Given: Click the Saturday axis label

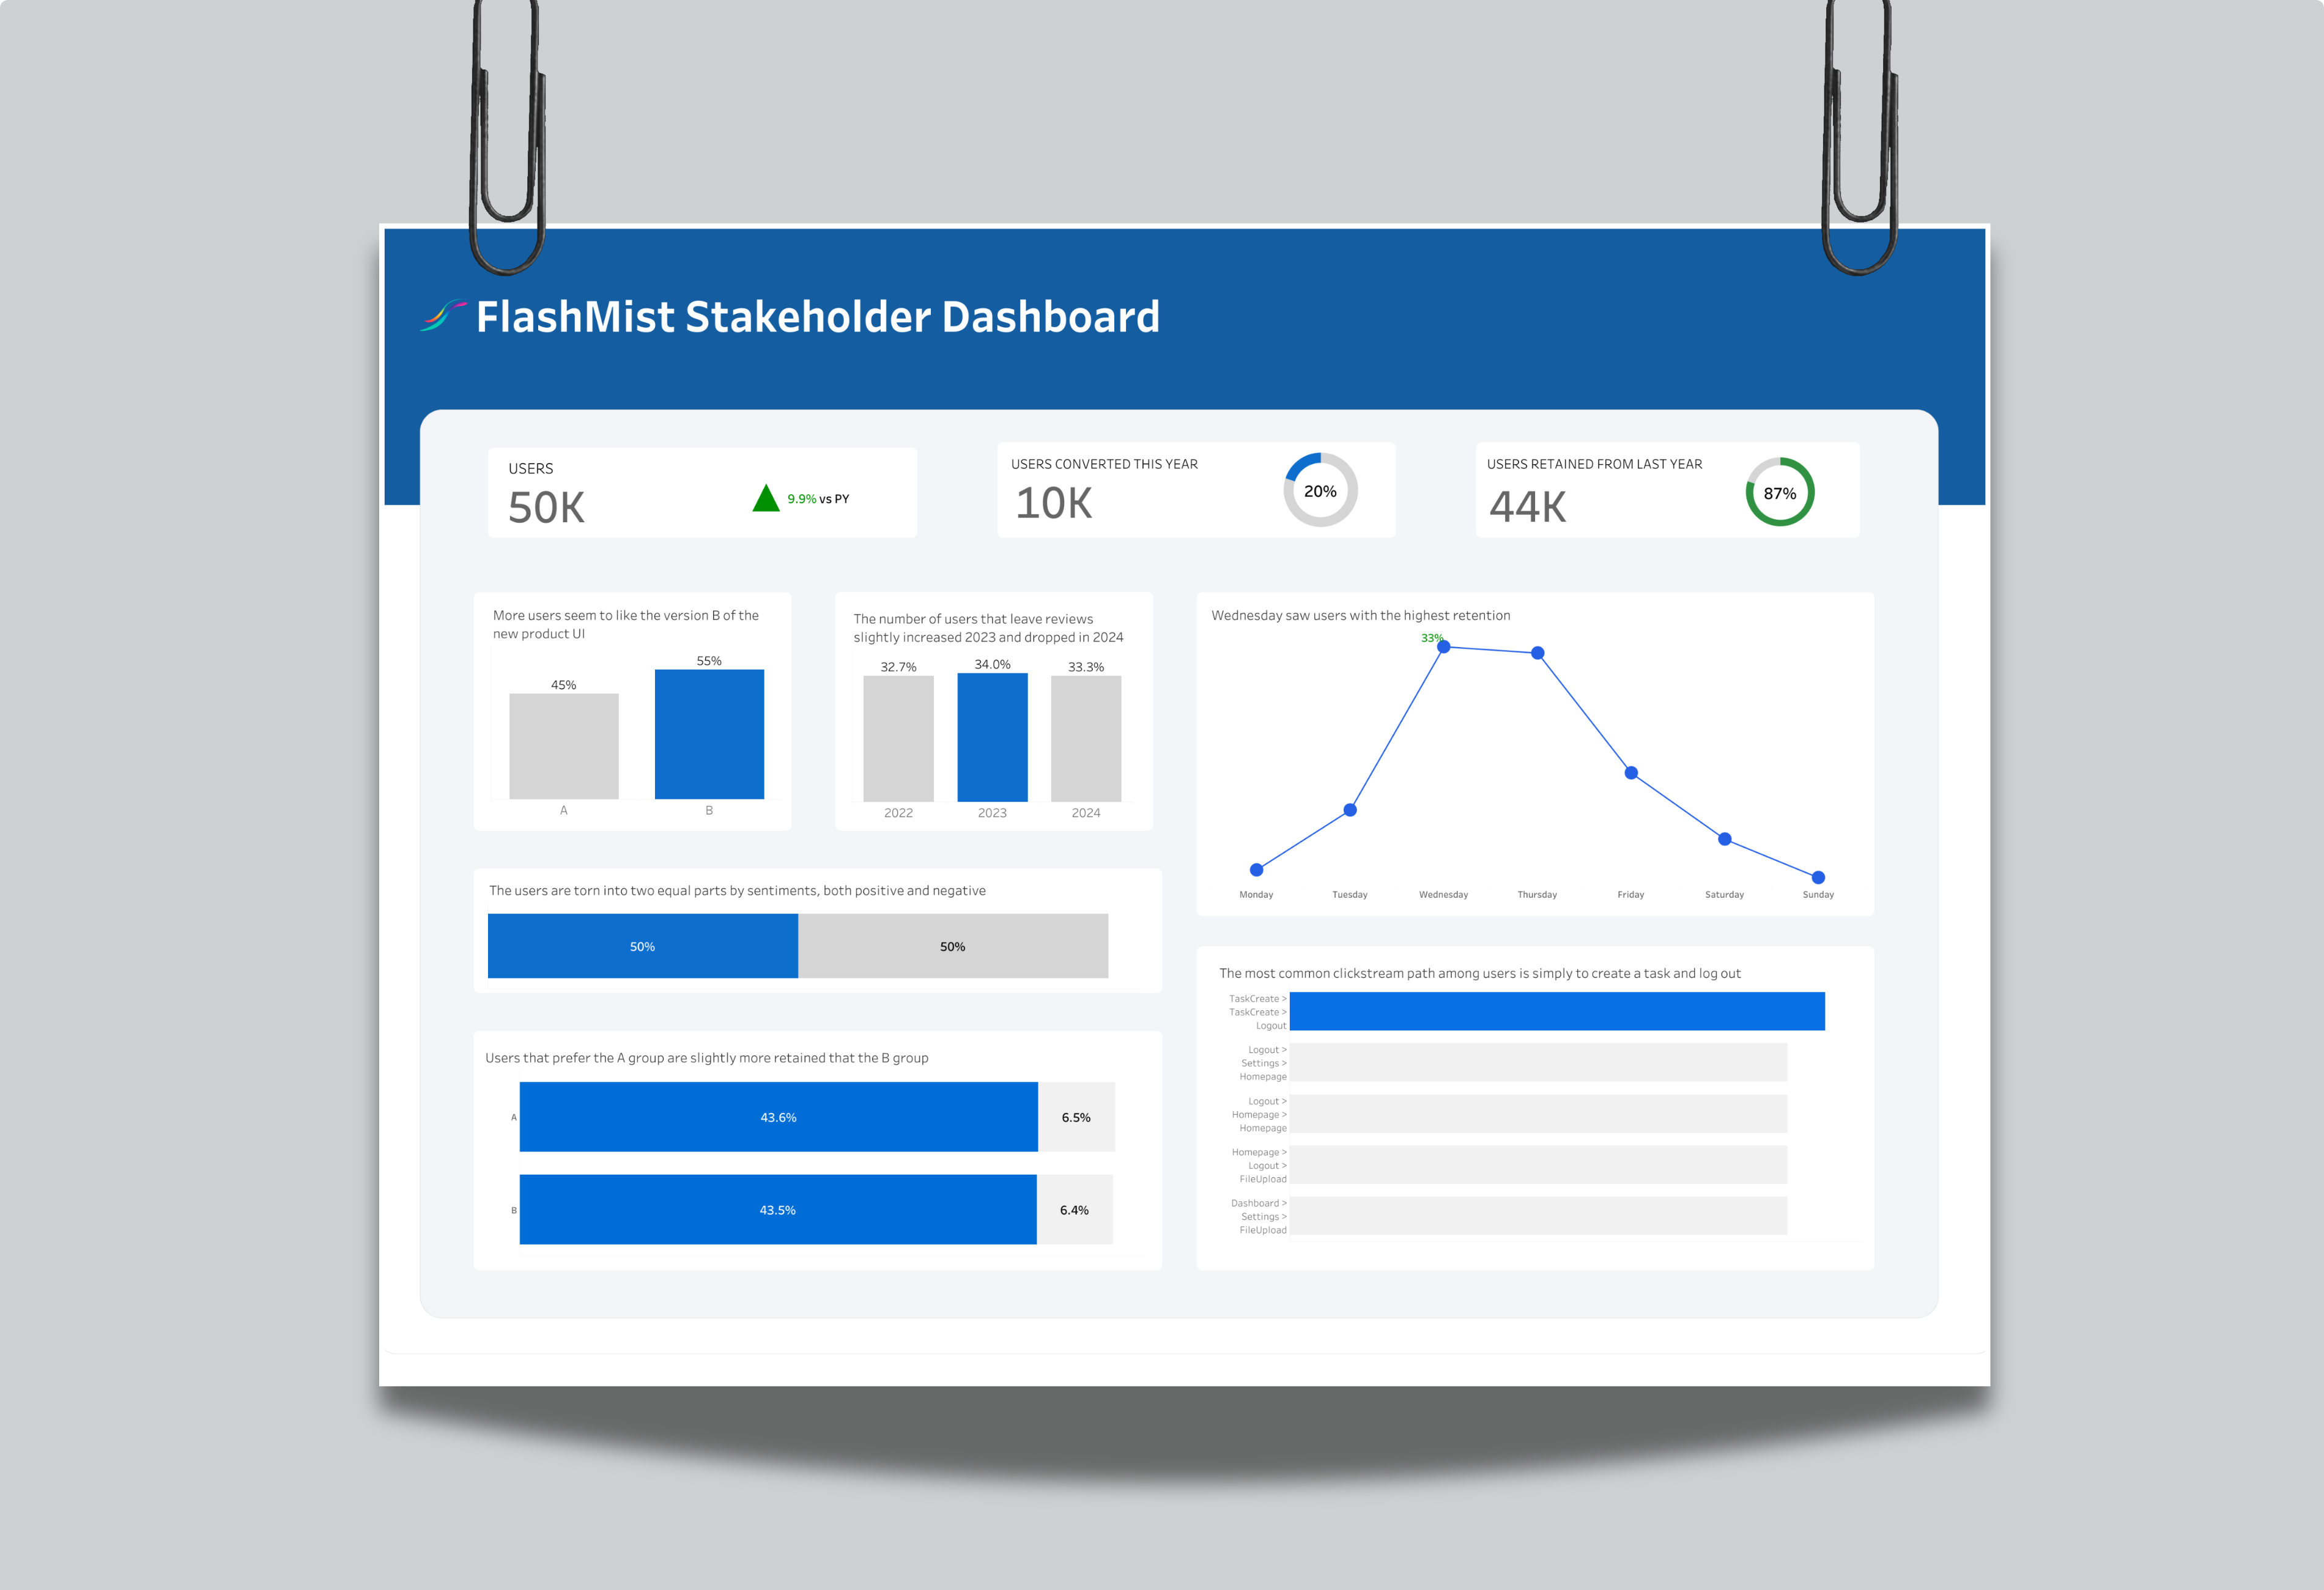Looking at the screenshot, I should (x=1725, y=895).
